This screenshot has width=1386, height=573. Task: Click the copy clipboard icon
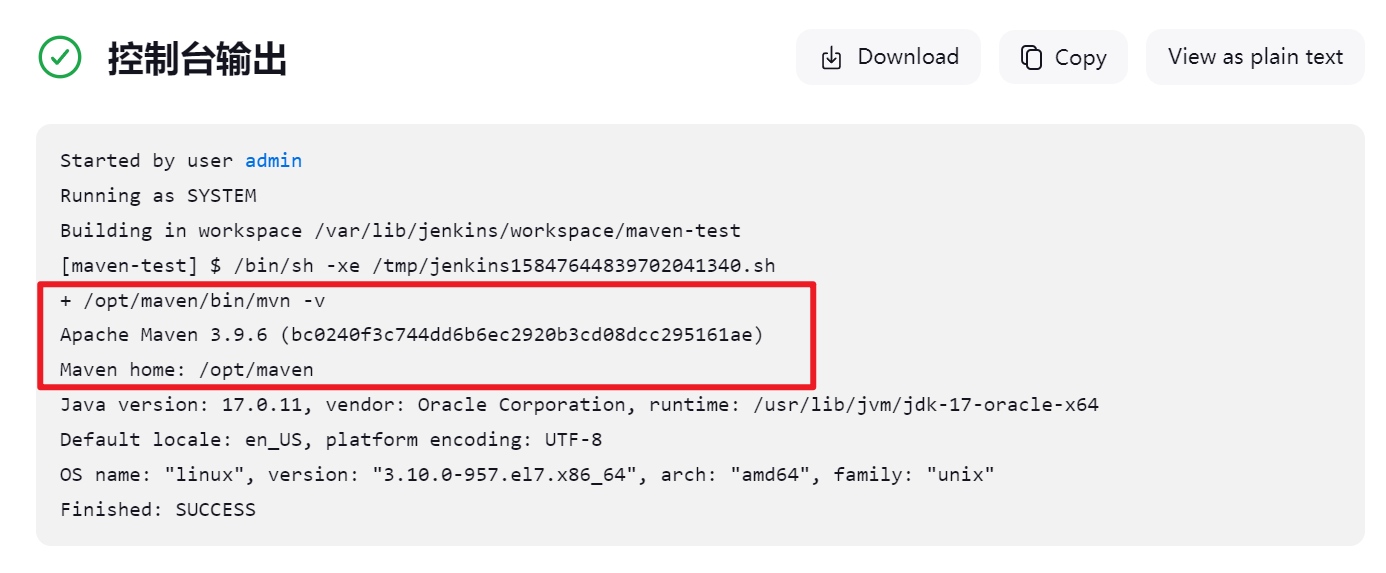pyautogui.click(x=1031, y=58)
